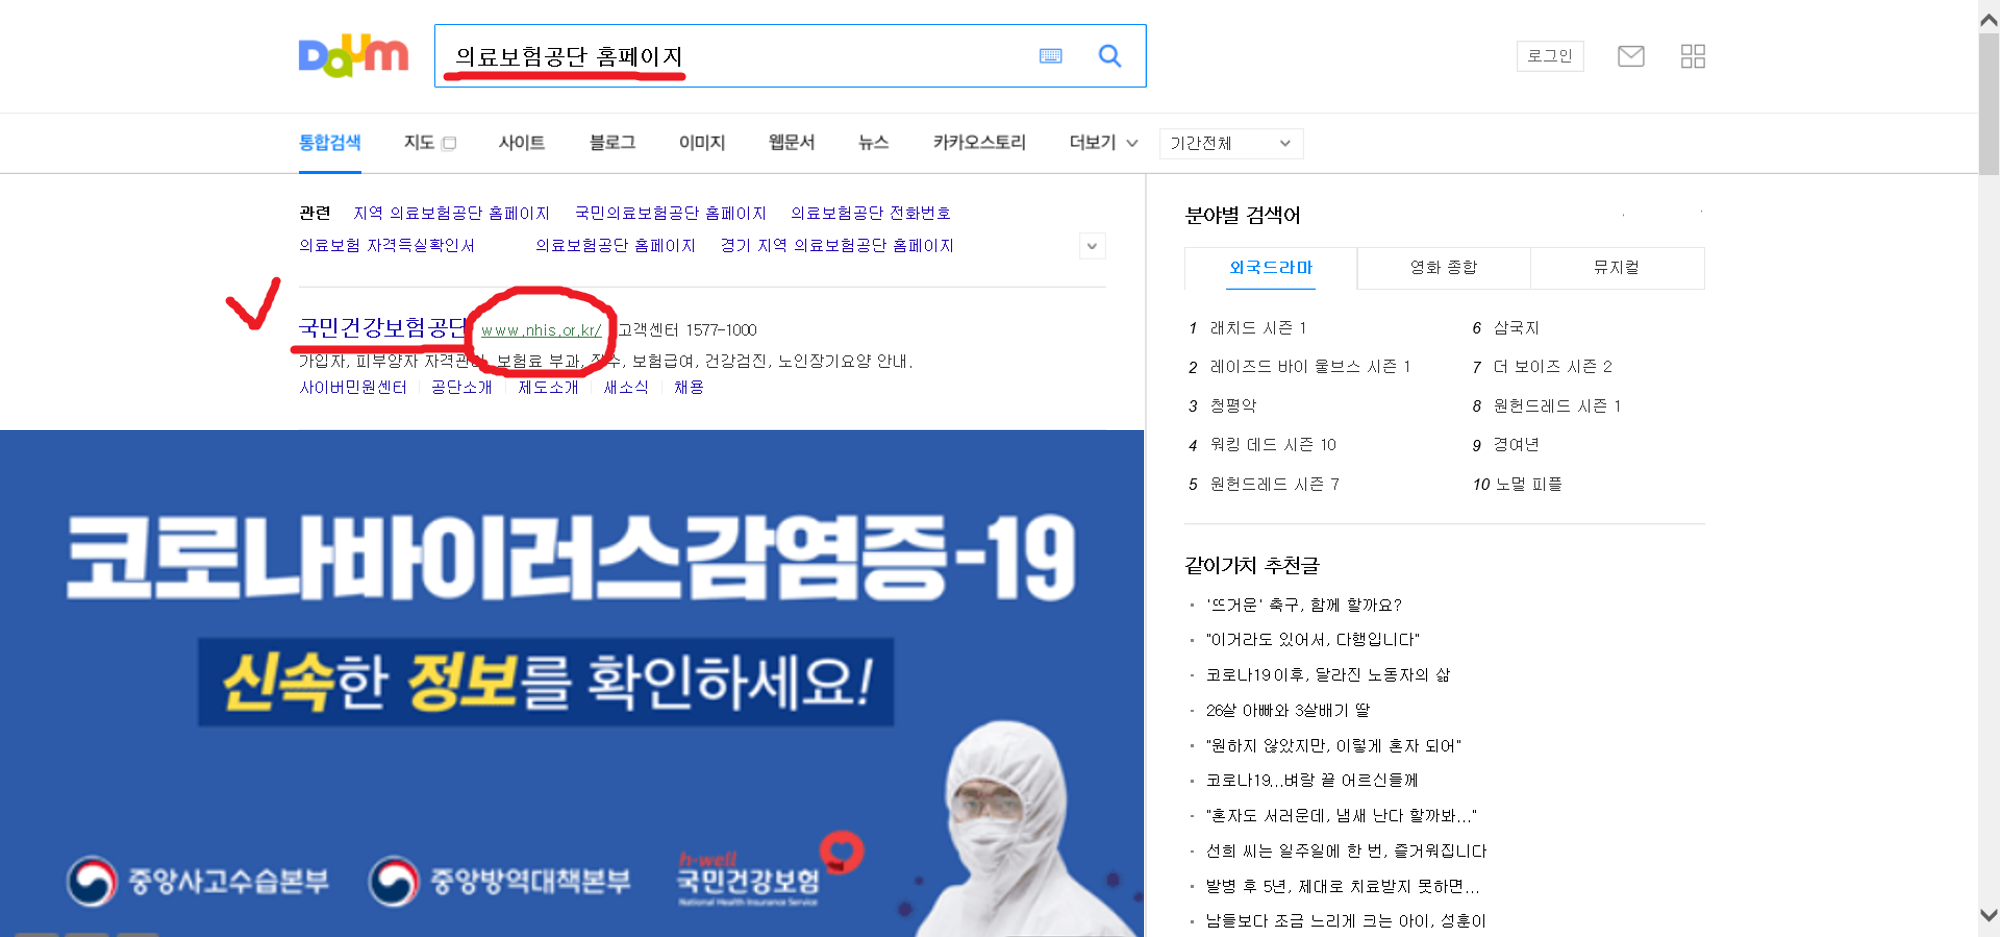Click ranked item 원헌드레드 시즌 7
Viewport: 2000px width, 937px height.
(1274, 484)
